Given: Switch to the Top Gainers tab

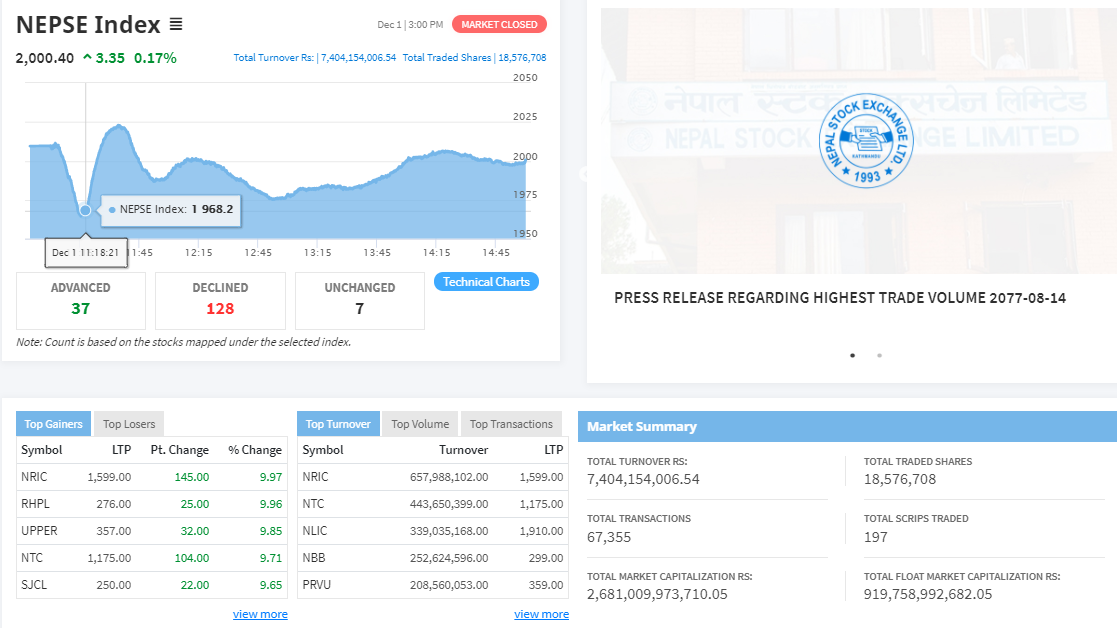Looking at the screenshot, I should coord(53,424).
